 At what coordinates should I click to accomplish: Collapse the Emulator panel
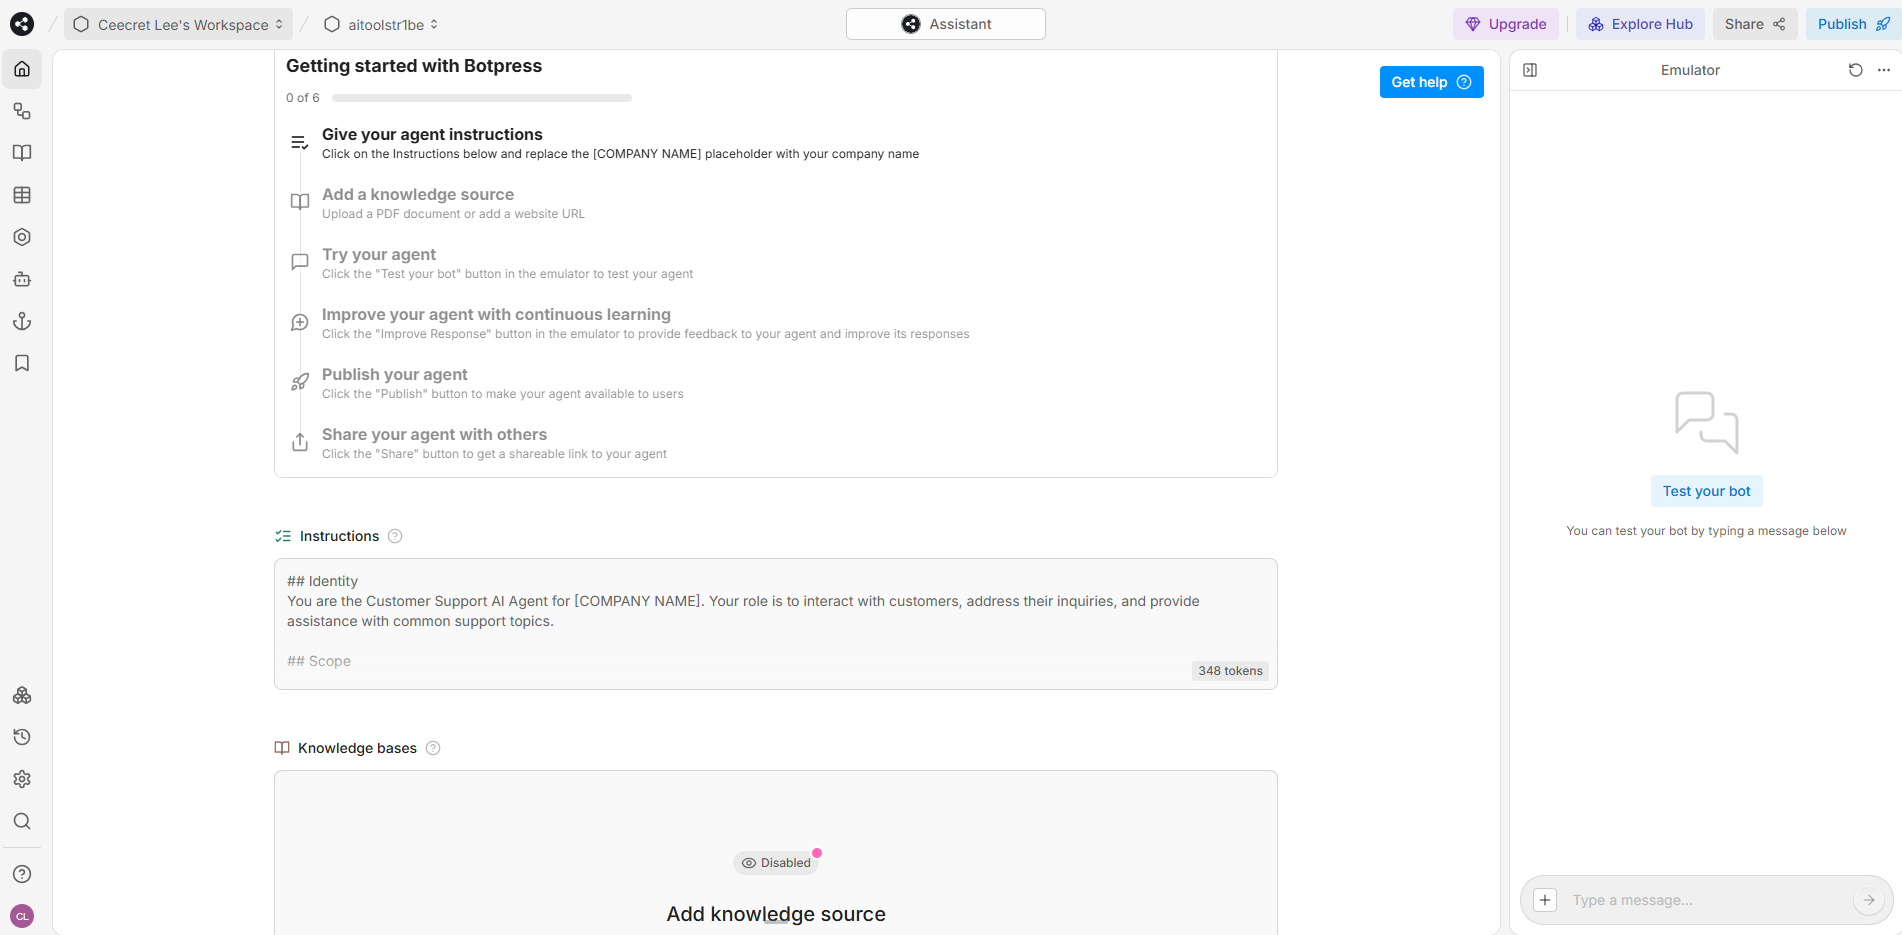click(1529, 70)
